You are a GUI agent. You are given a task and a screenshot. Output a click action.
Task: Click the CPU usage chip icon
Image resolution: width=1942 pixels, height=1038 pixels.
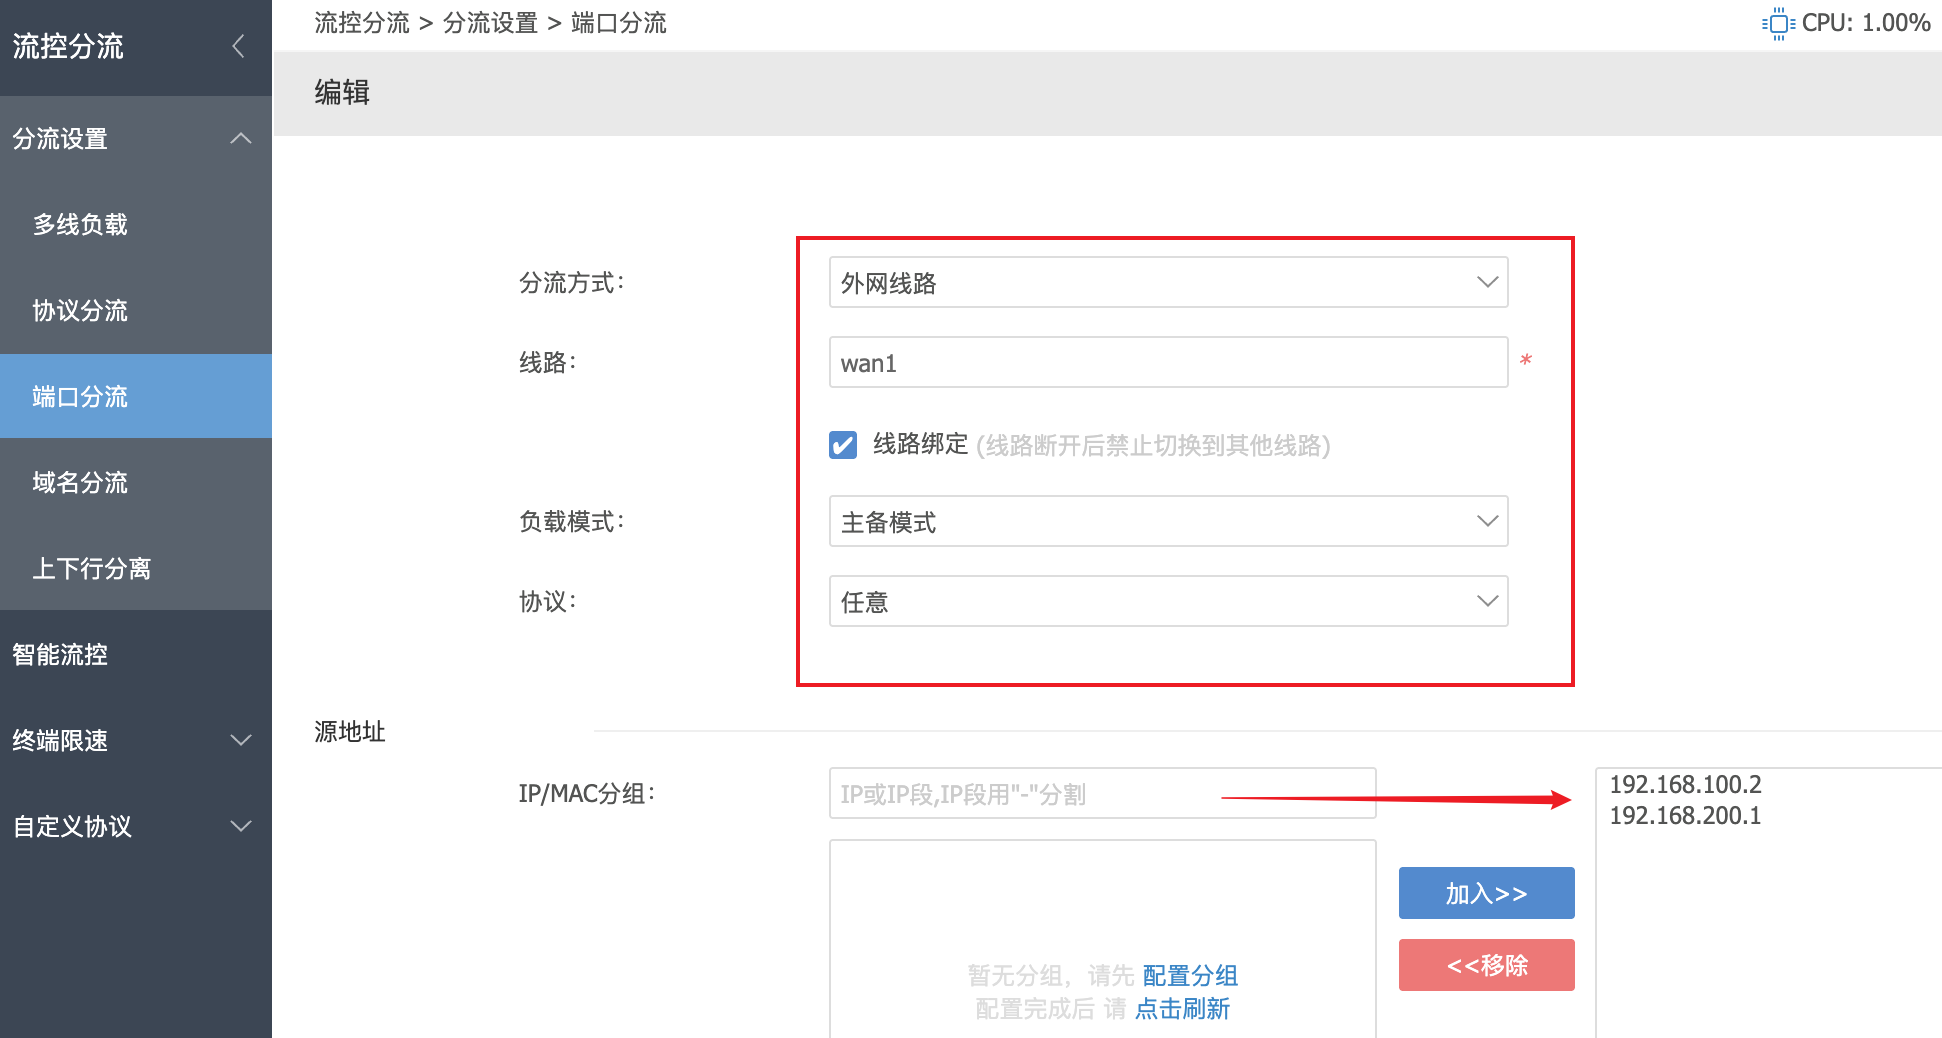click(x=1778, y=23)
